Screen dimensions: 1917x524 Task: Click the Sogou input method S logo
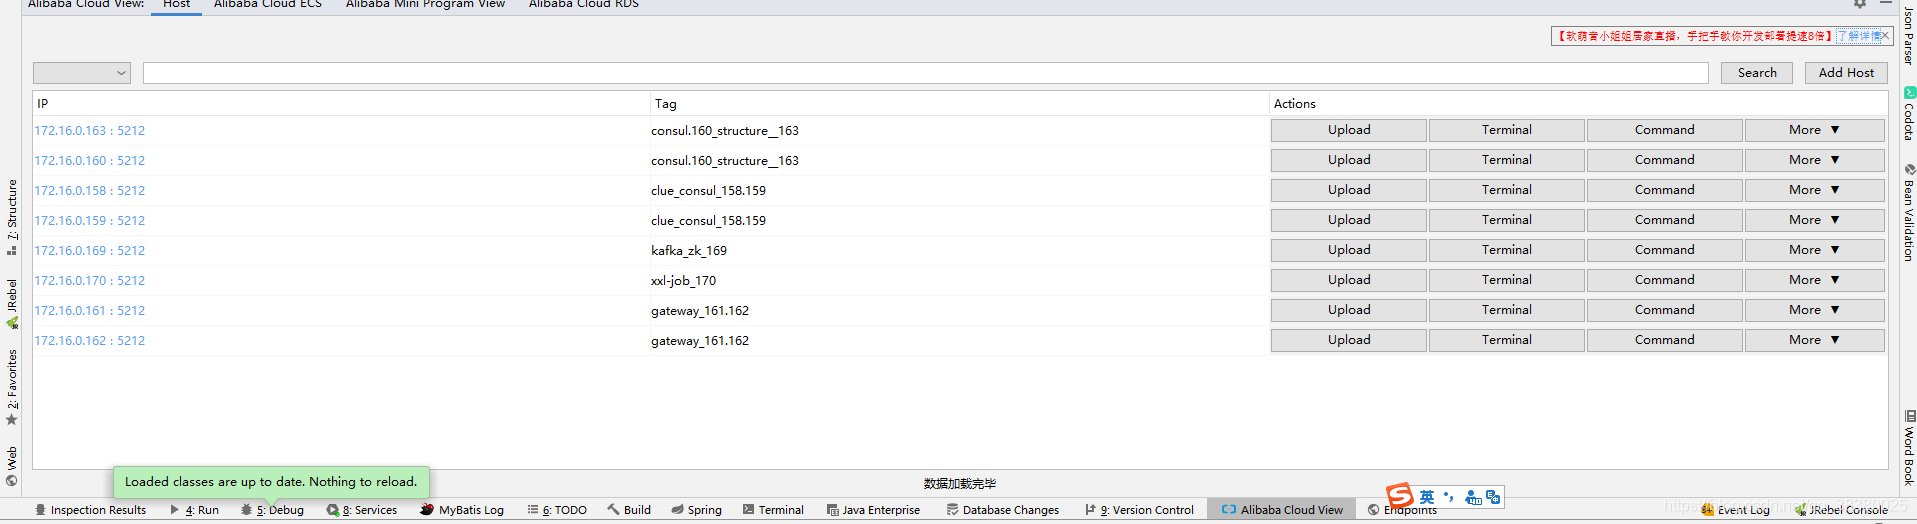pyautogui.click(x=1400, y=496)
